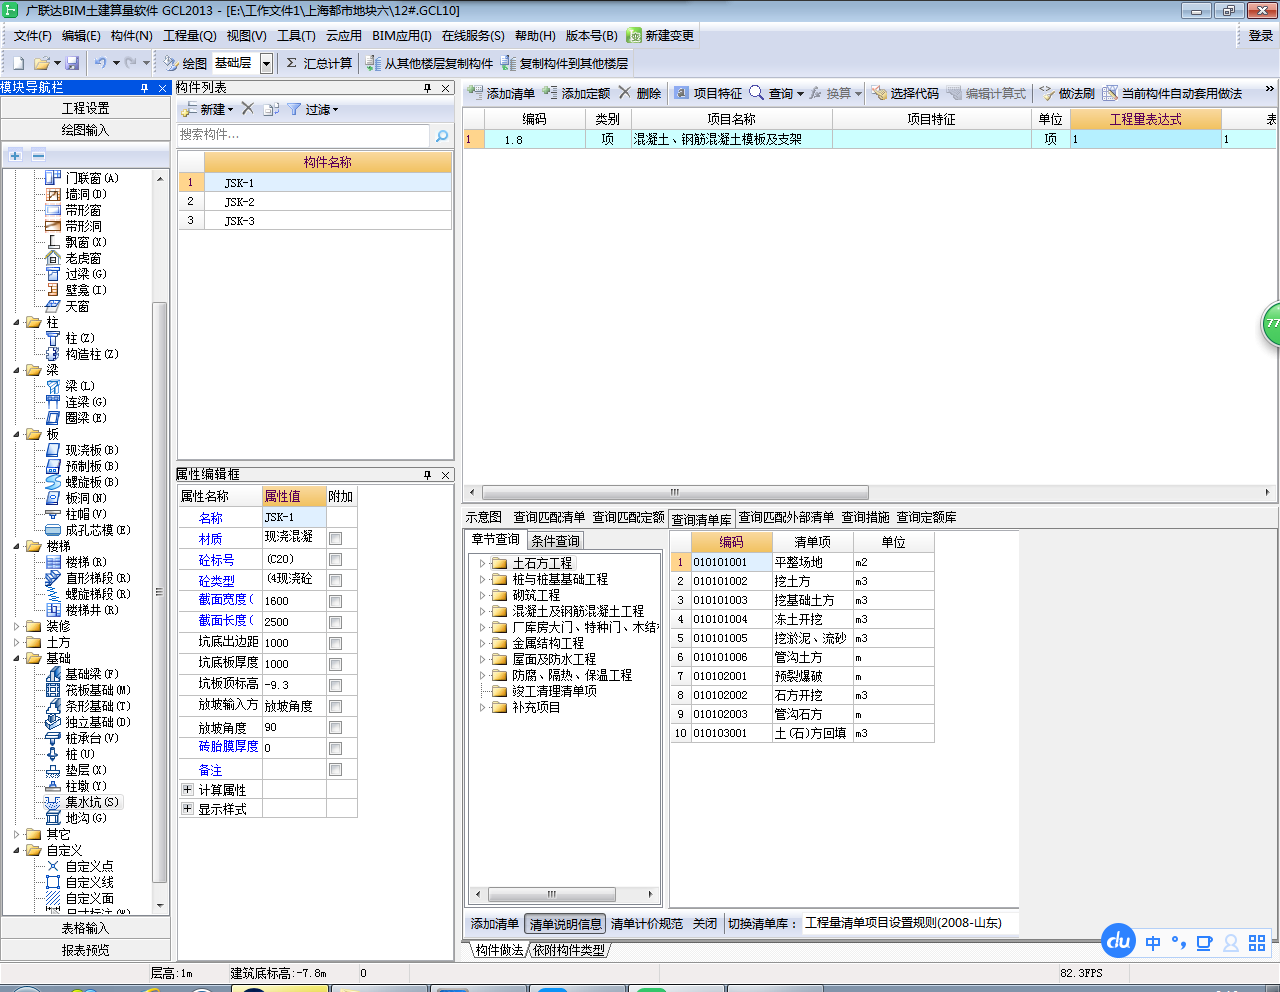Click the 删除 delete button
Viewport: 1280px width, 992px height.
pos(640,93)
